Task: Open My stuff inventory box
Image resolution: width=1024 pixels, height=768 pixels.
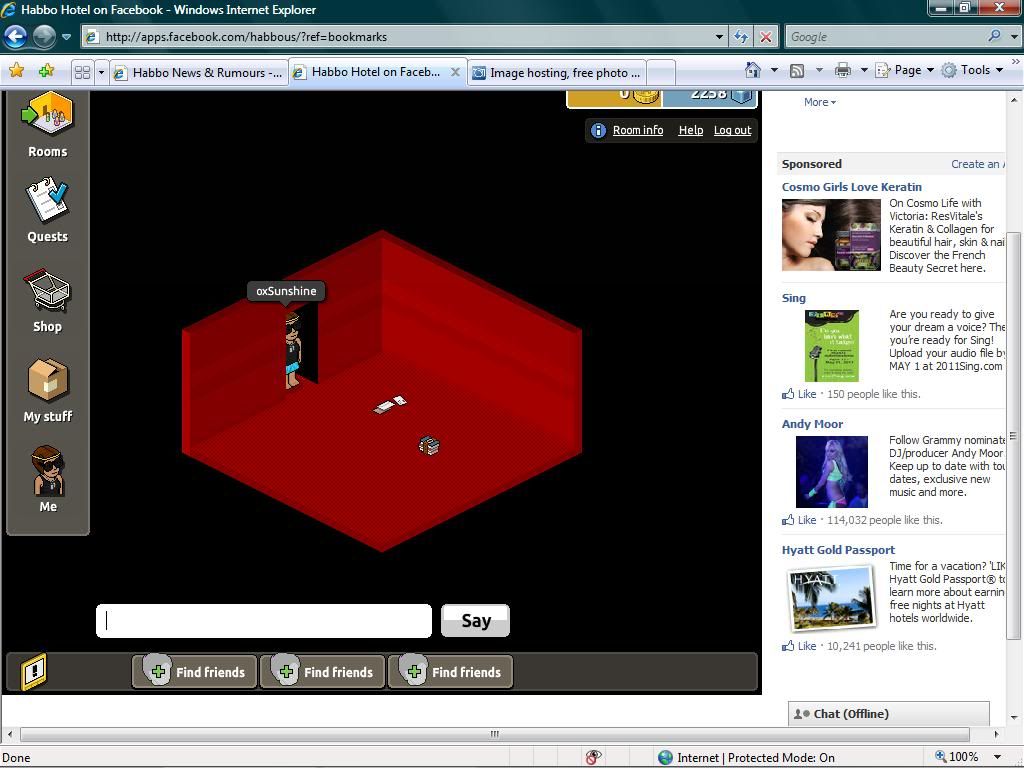Action: 47,381
